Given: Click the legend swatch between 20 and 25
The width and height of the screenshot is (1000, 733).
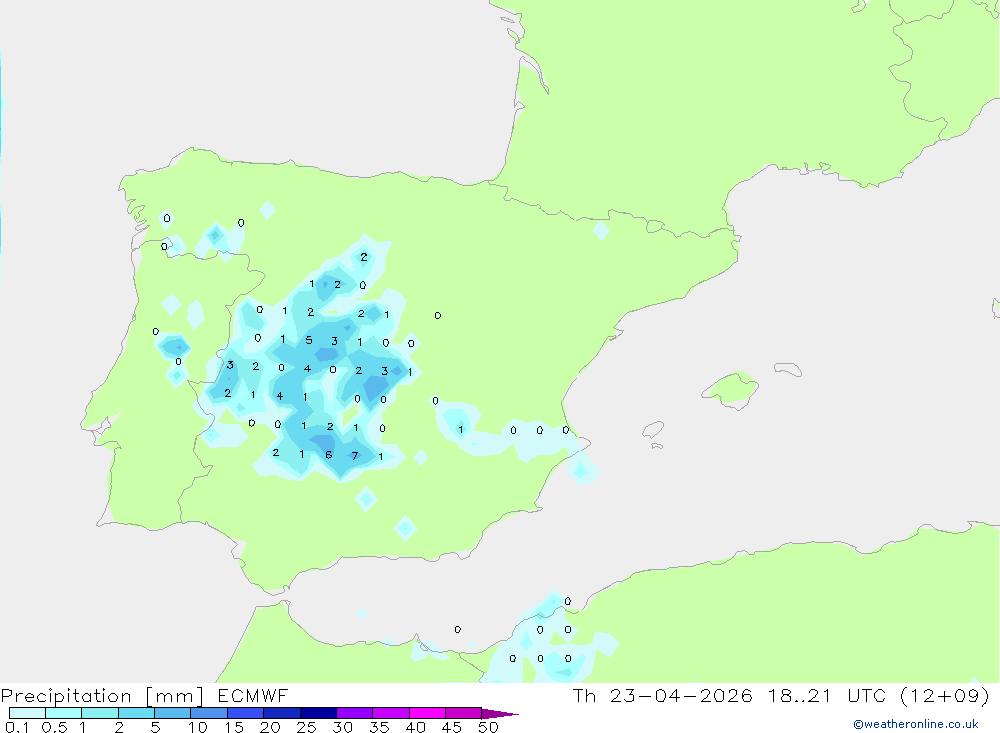Looking at the screenshot, I should pos(282,713).
